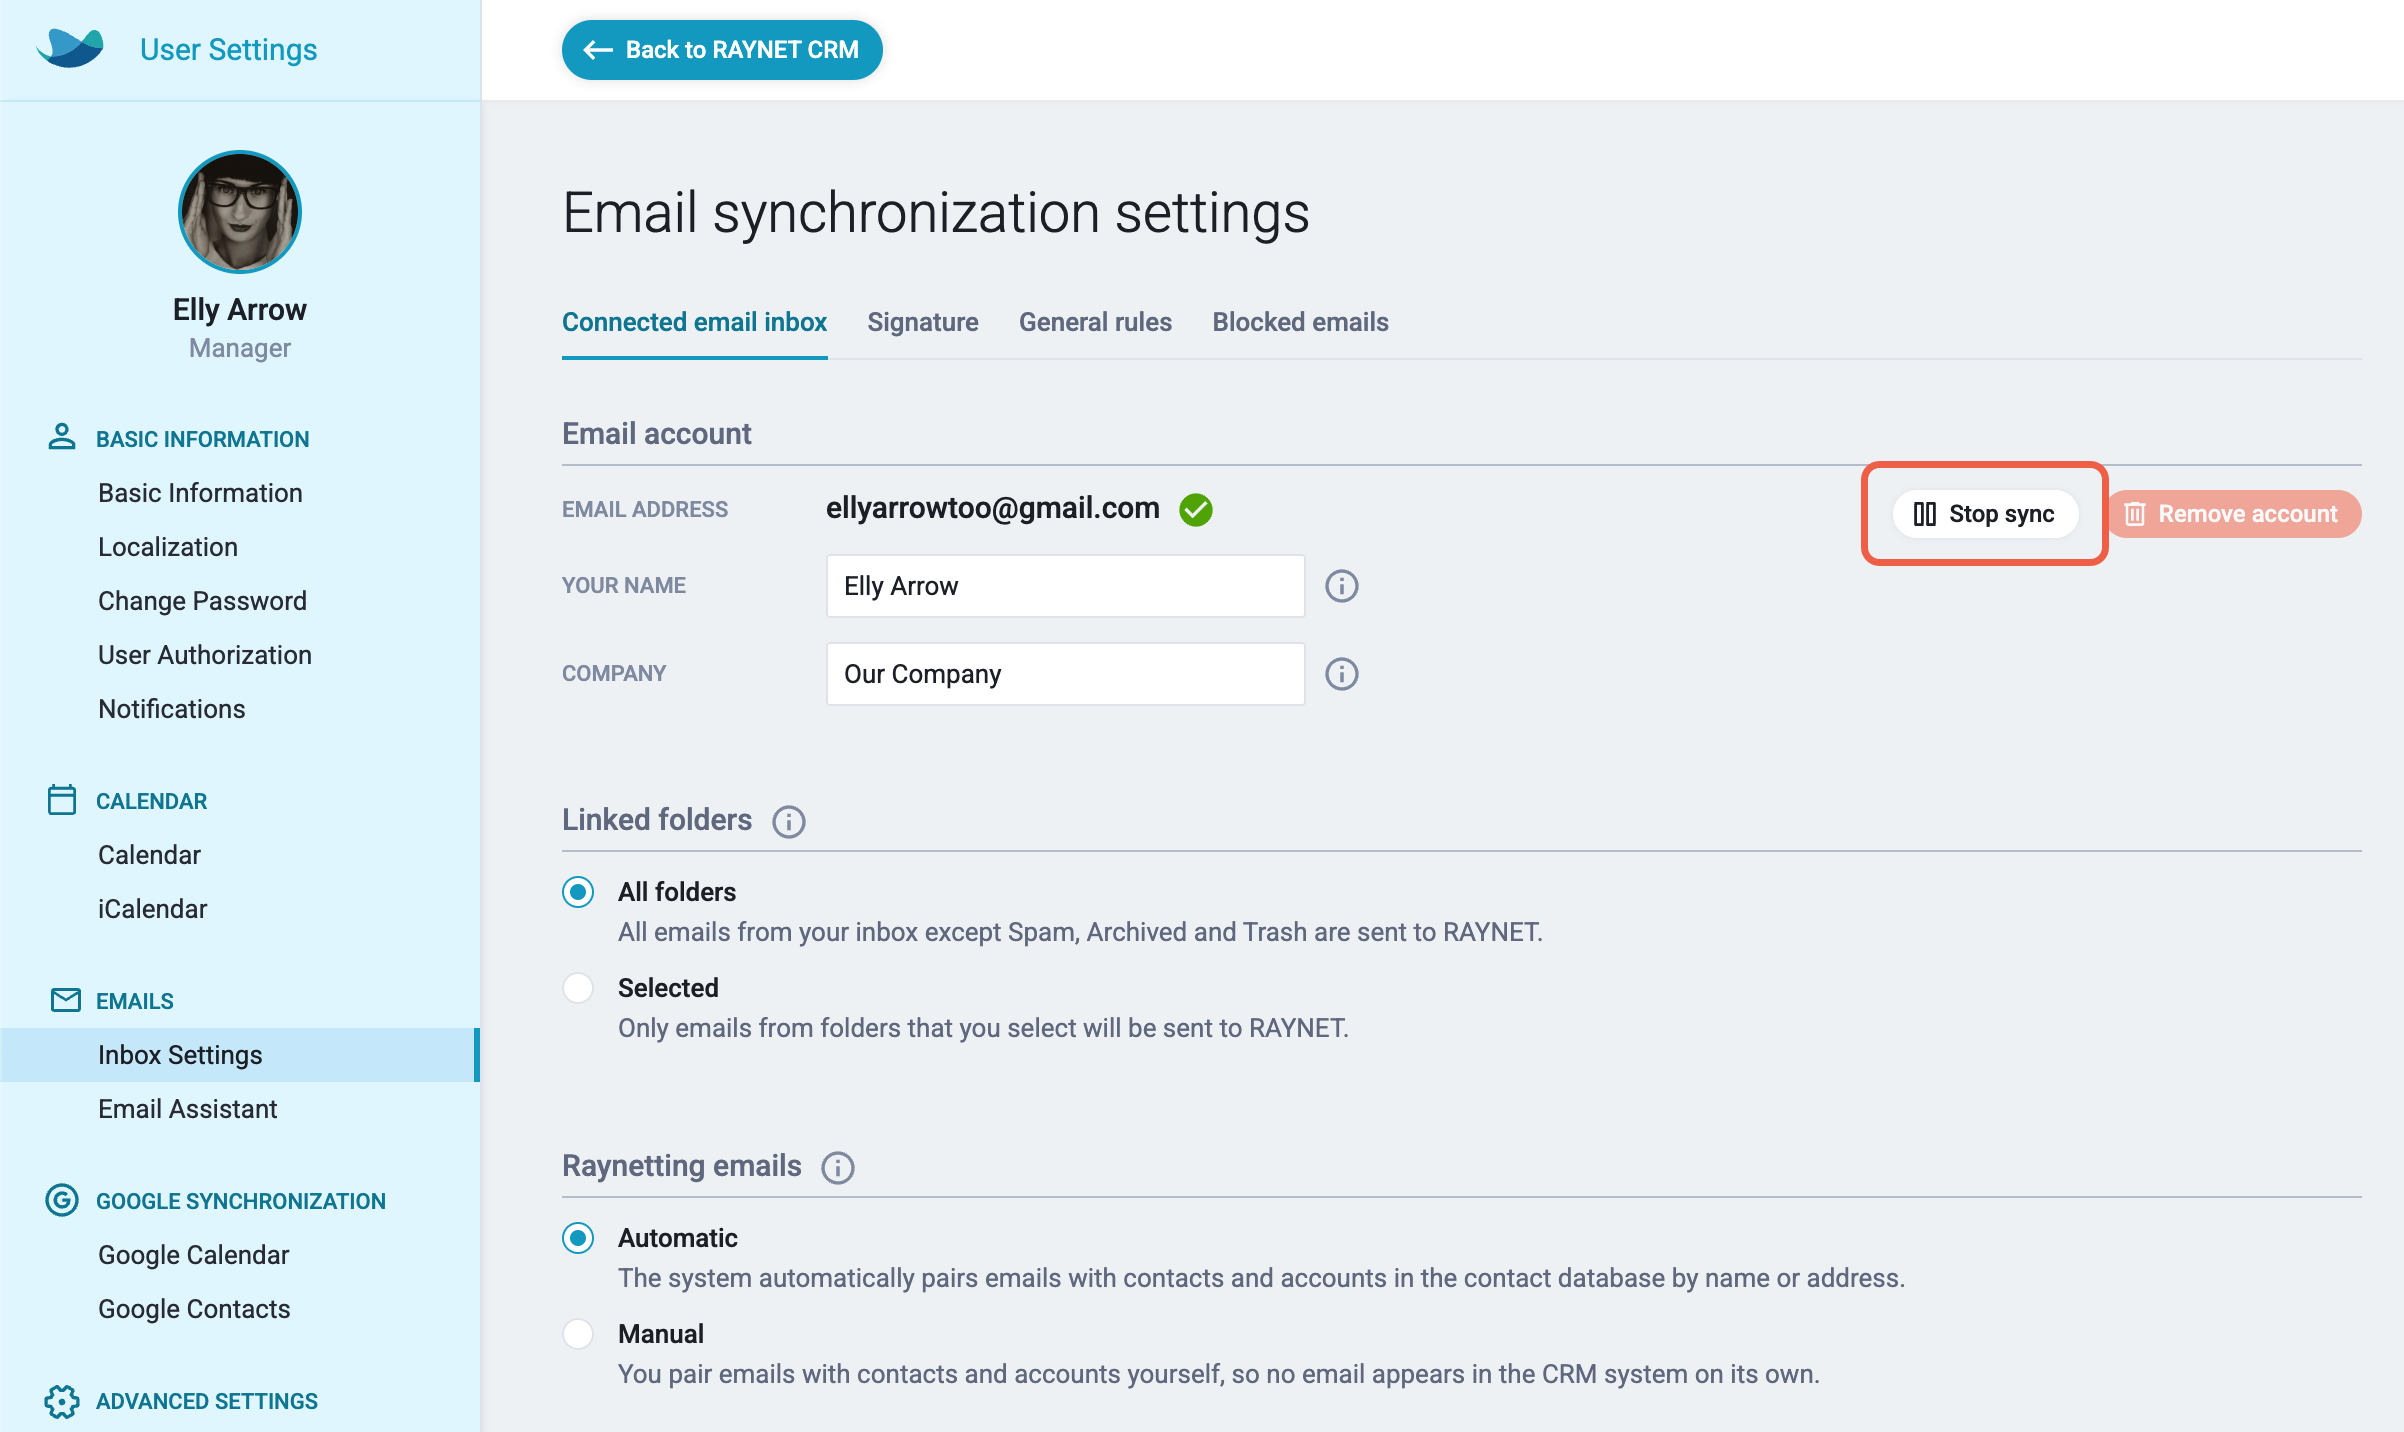
Task: Click Back to RAYNET CRM button
Action: [722, 50]
